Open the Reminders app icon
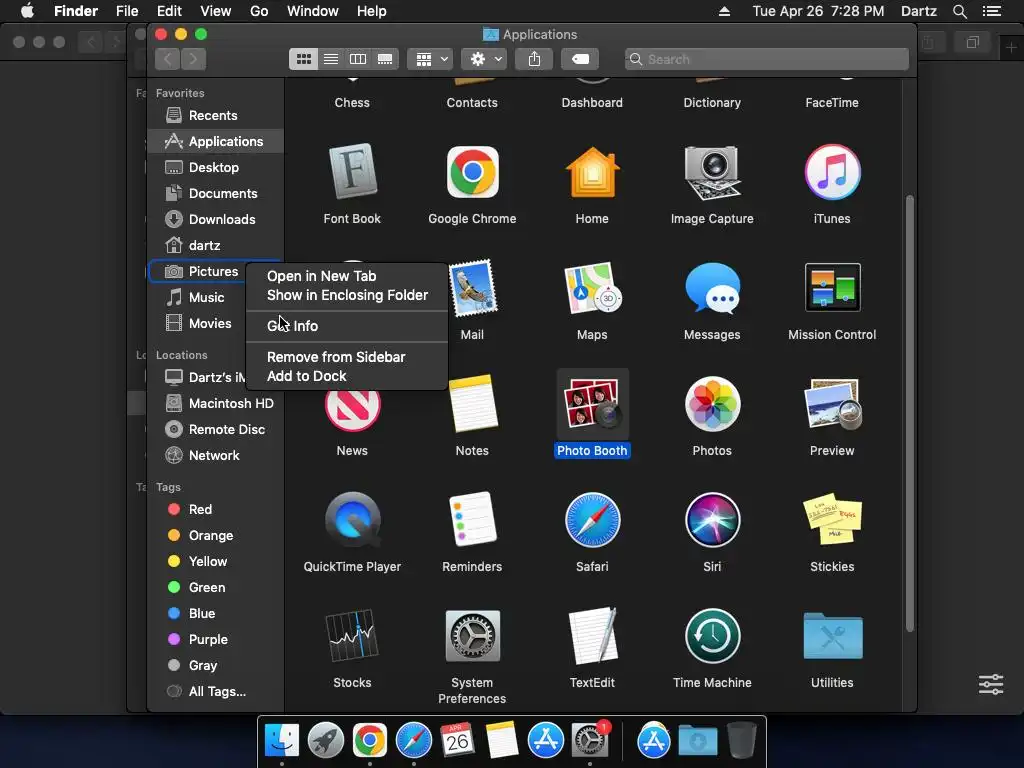 (472, 520)
